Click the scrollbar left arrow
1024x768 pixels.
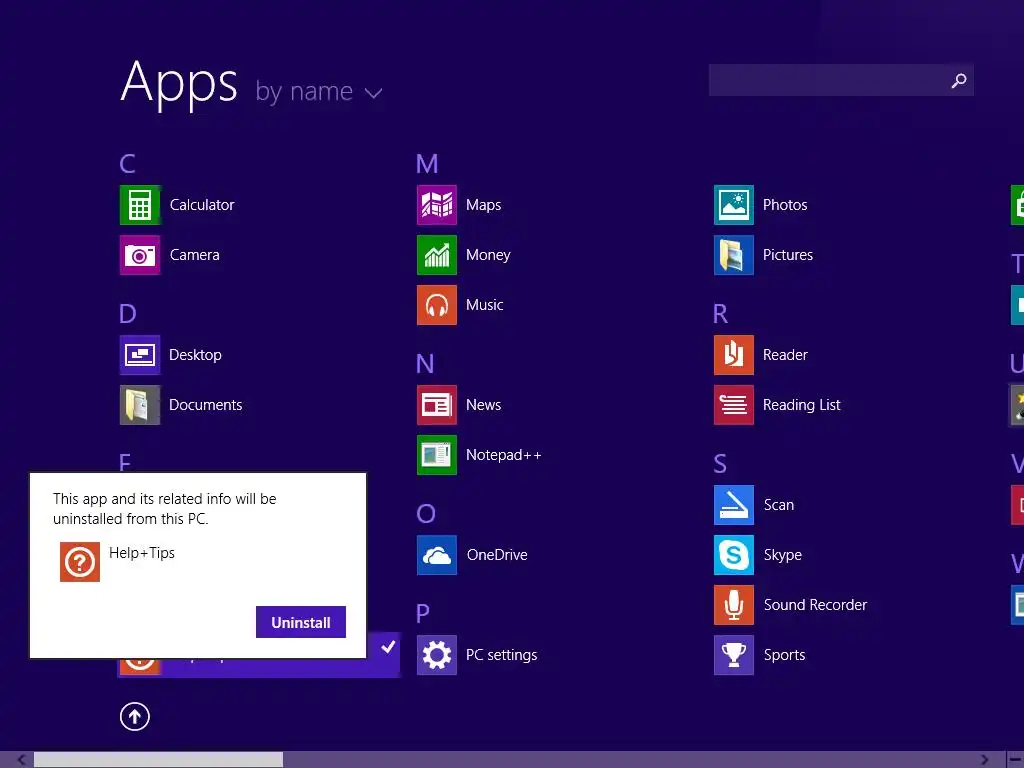point(21,760)
